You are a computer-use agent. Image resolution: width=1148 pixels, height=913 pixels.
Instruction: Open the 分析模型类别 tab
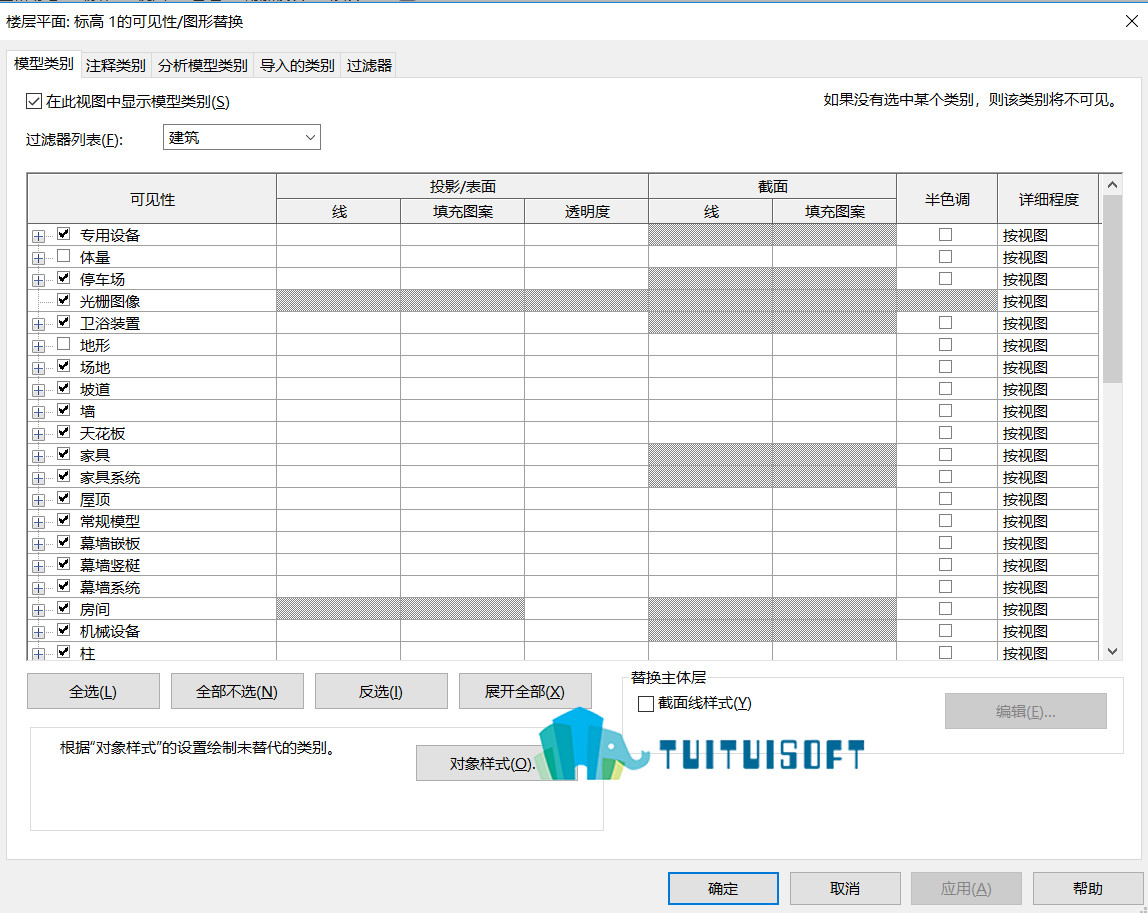coord(203,65)
